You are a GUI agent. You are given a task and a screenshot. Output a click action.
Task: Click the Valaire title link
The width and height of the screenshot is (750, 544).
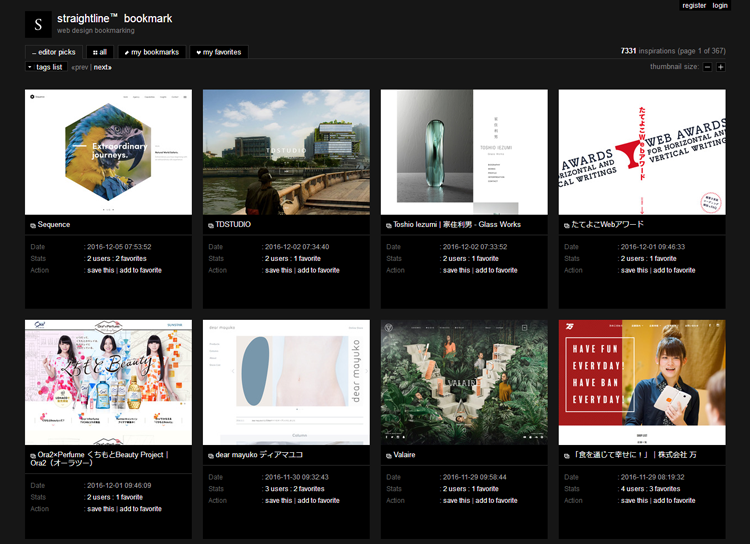click(x=404, y=455)
